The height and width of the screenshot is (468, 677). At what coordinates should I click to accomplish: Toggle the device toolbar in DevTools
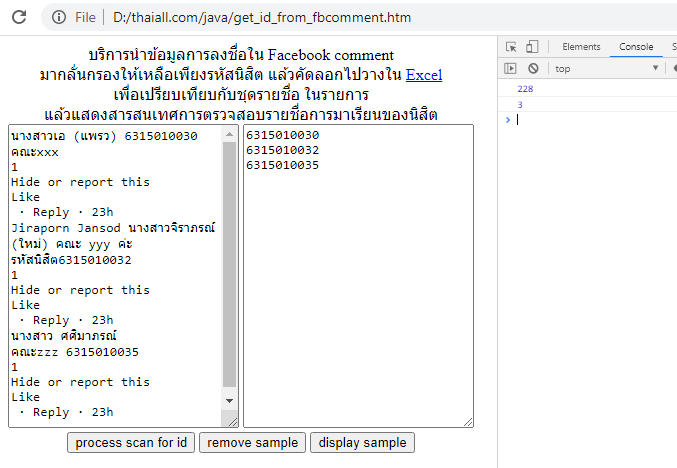(531, 47)
